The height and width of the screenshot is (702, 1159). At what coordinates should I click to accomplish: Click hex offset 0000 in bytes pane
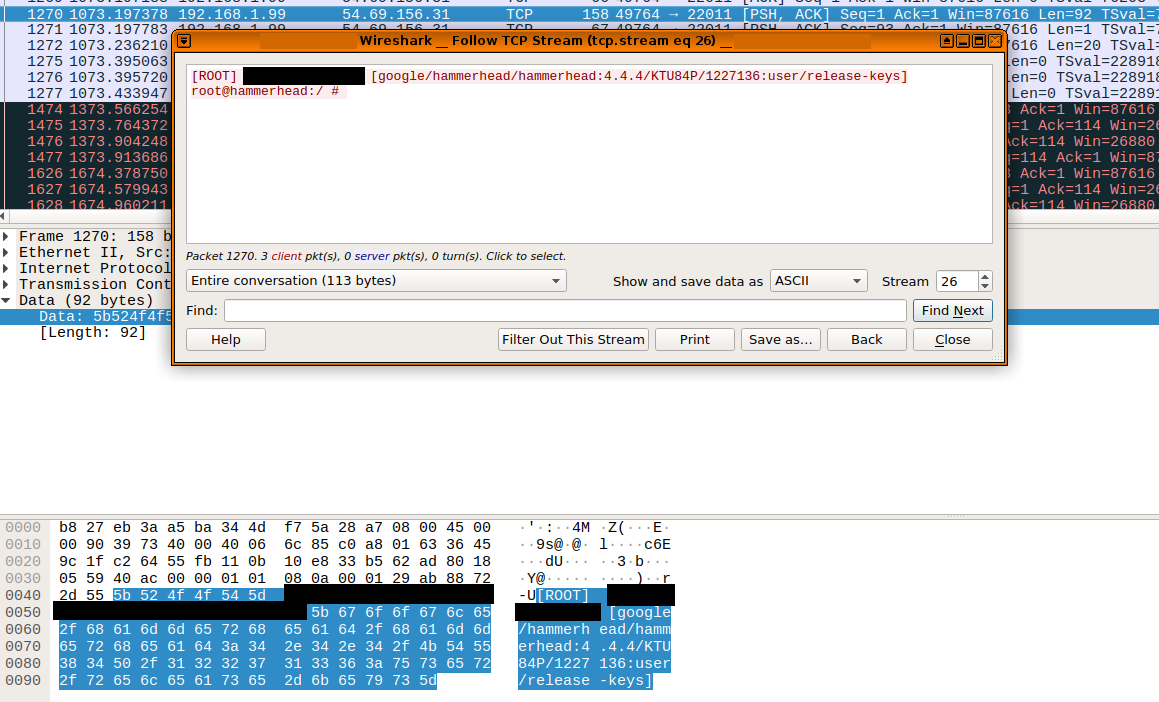[x=23, y=528]
